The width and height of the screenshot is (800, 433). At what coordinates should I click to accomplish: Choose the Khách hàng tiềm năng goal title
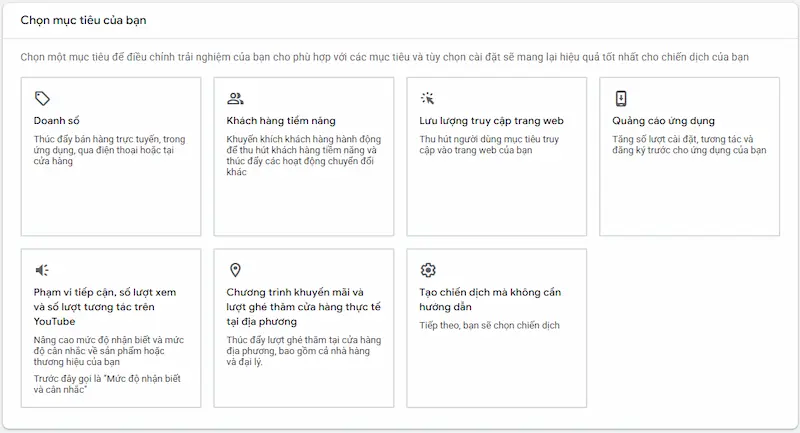click(273, 121)
